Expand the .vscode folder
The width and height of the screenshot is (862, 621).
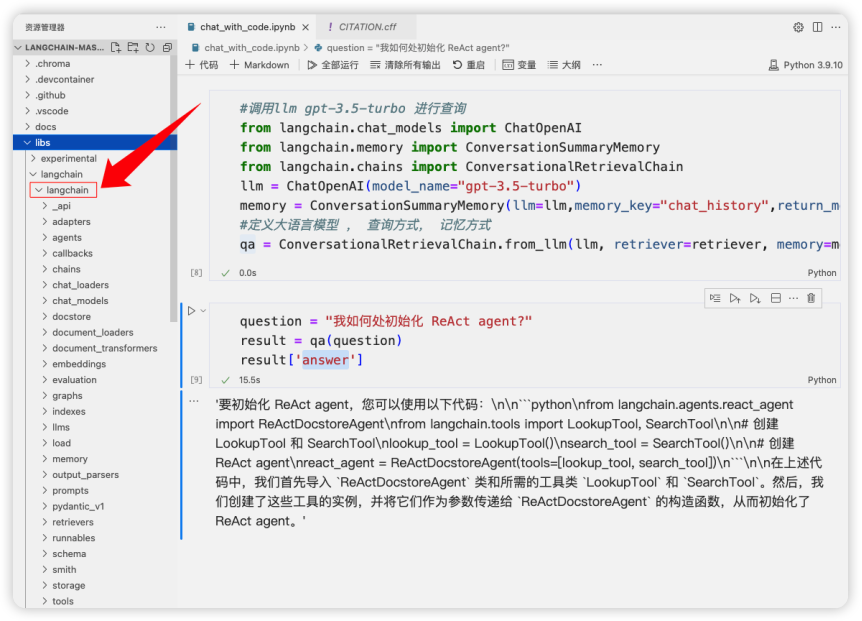95,111
